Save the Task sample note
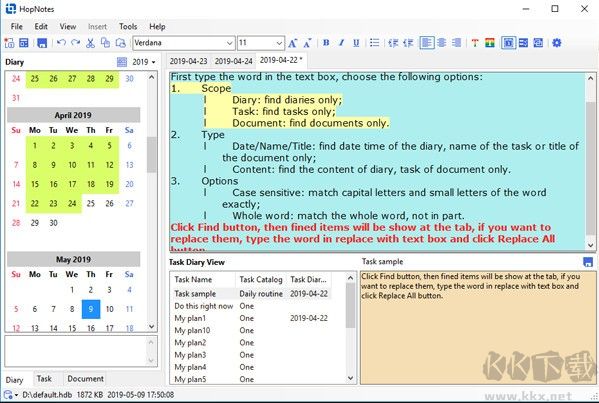Screen dimensions: 599x403 pyautogui.click(x=588, y=262)
